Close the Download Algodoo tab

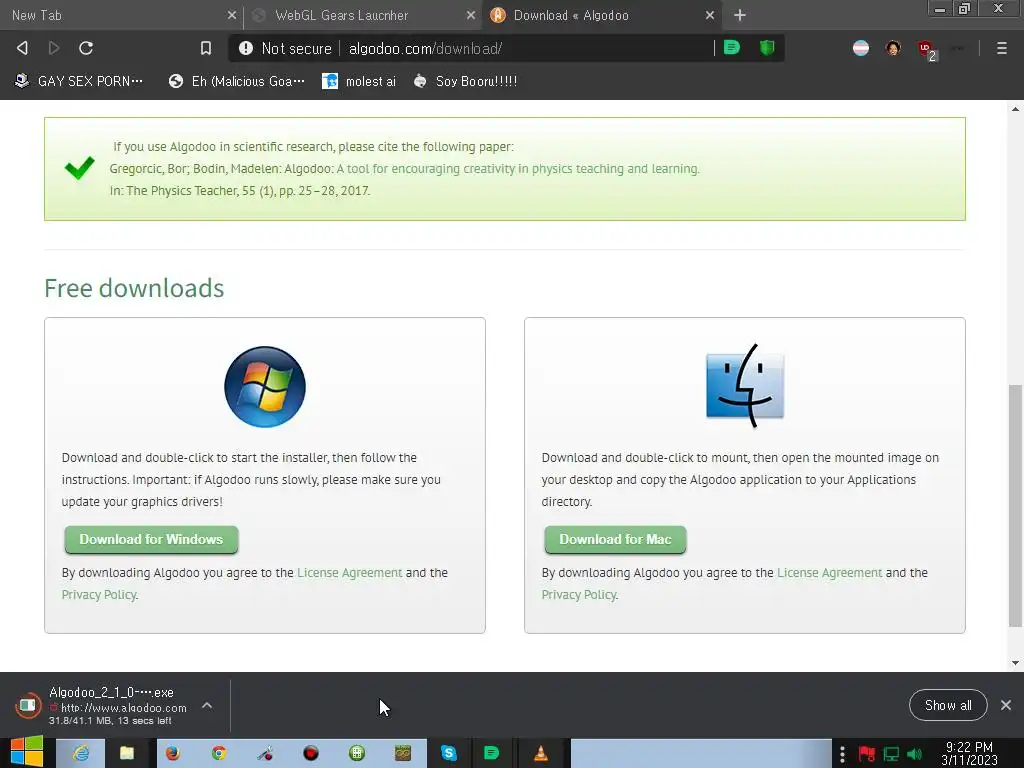tap(710, 15)
